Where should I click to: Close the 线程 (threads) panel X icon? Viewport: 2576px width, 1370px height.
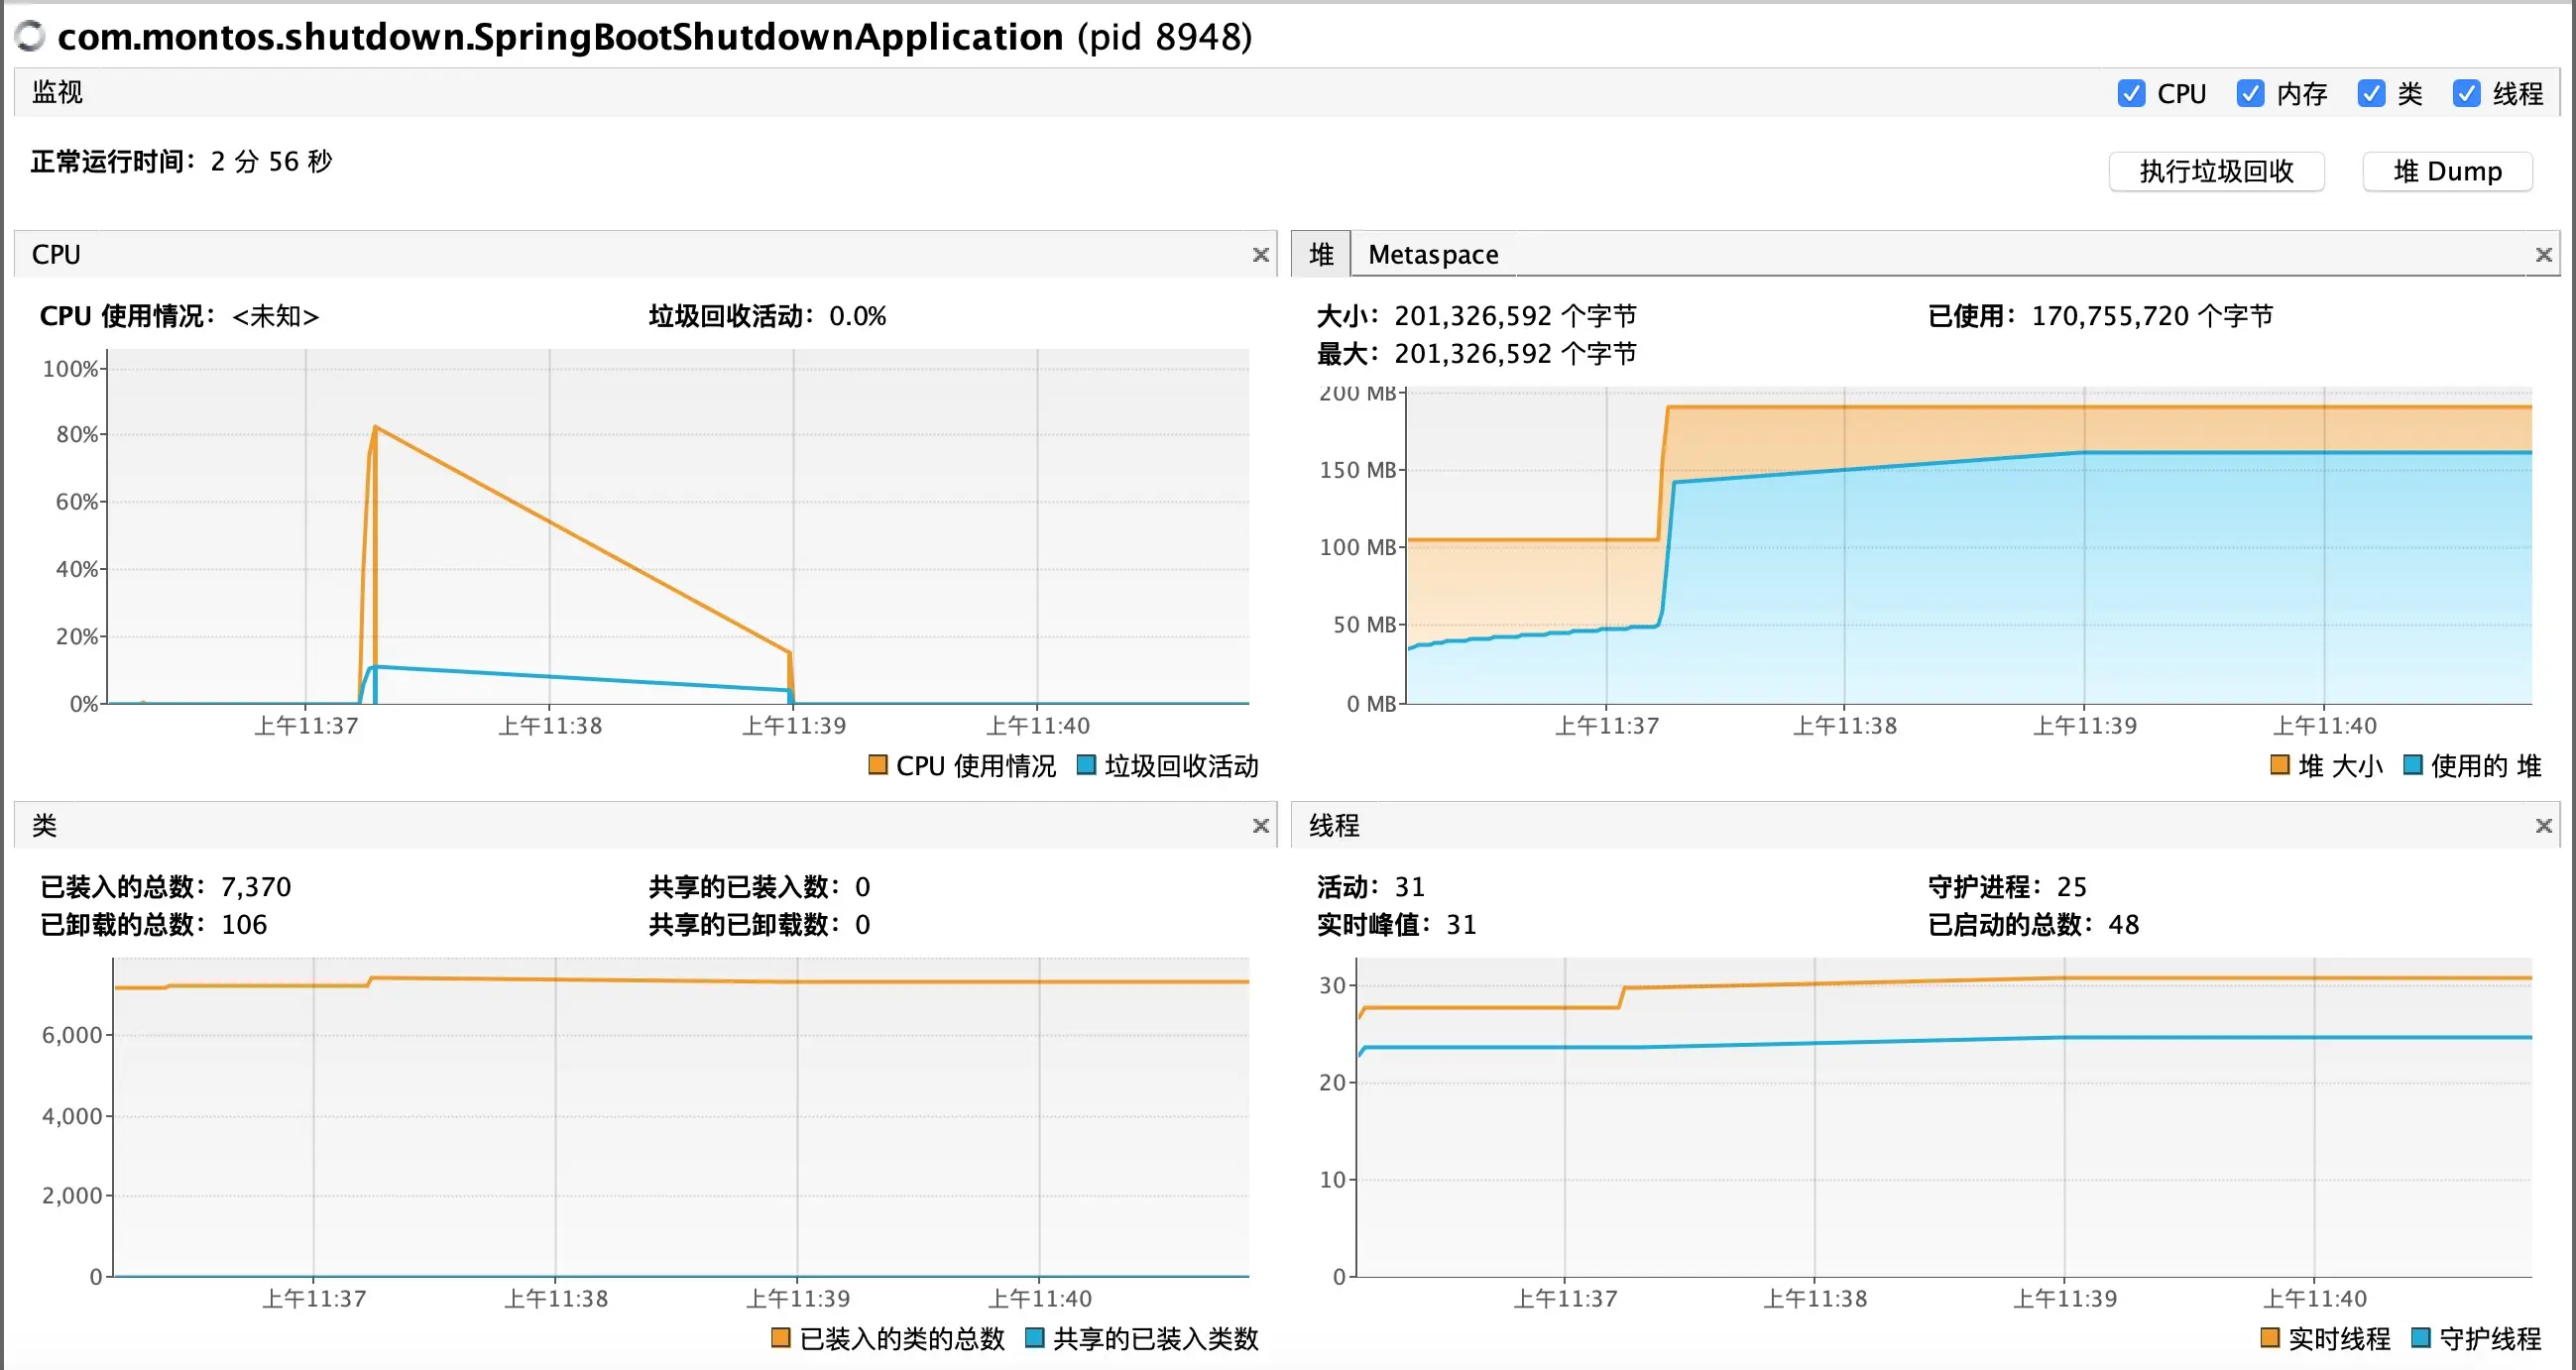[2543, 826]
